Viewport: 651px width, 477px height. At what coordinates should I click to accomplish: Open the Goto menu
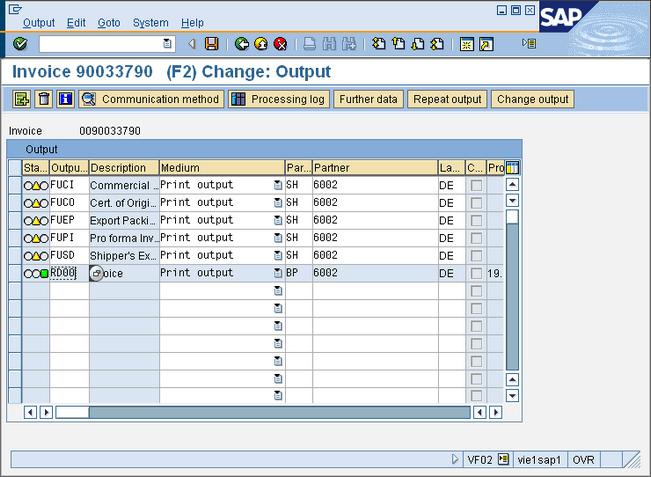pos(108,23)
